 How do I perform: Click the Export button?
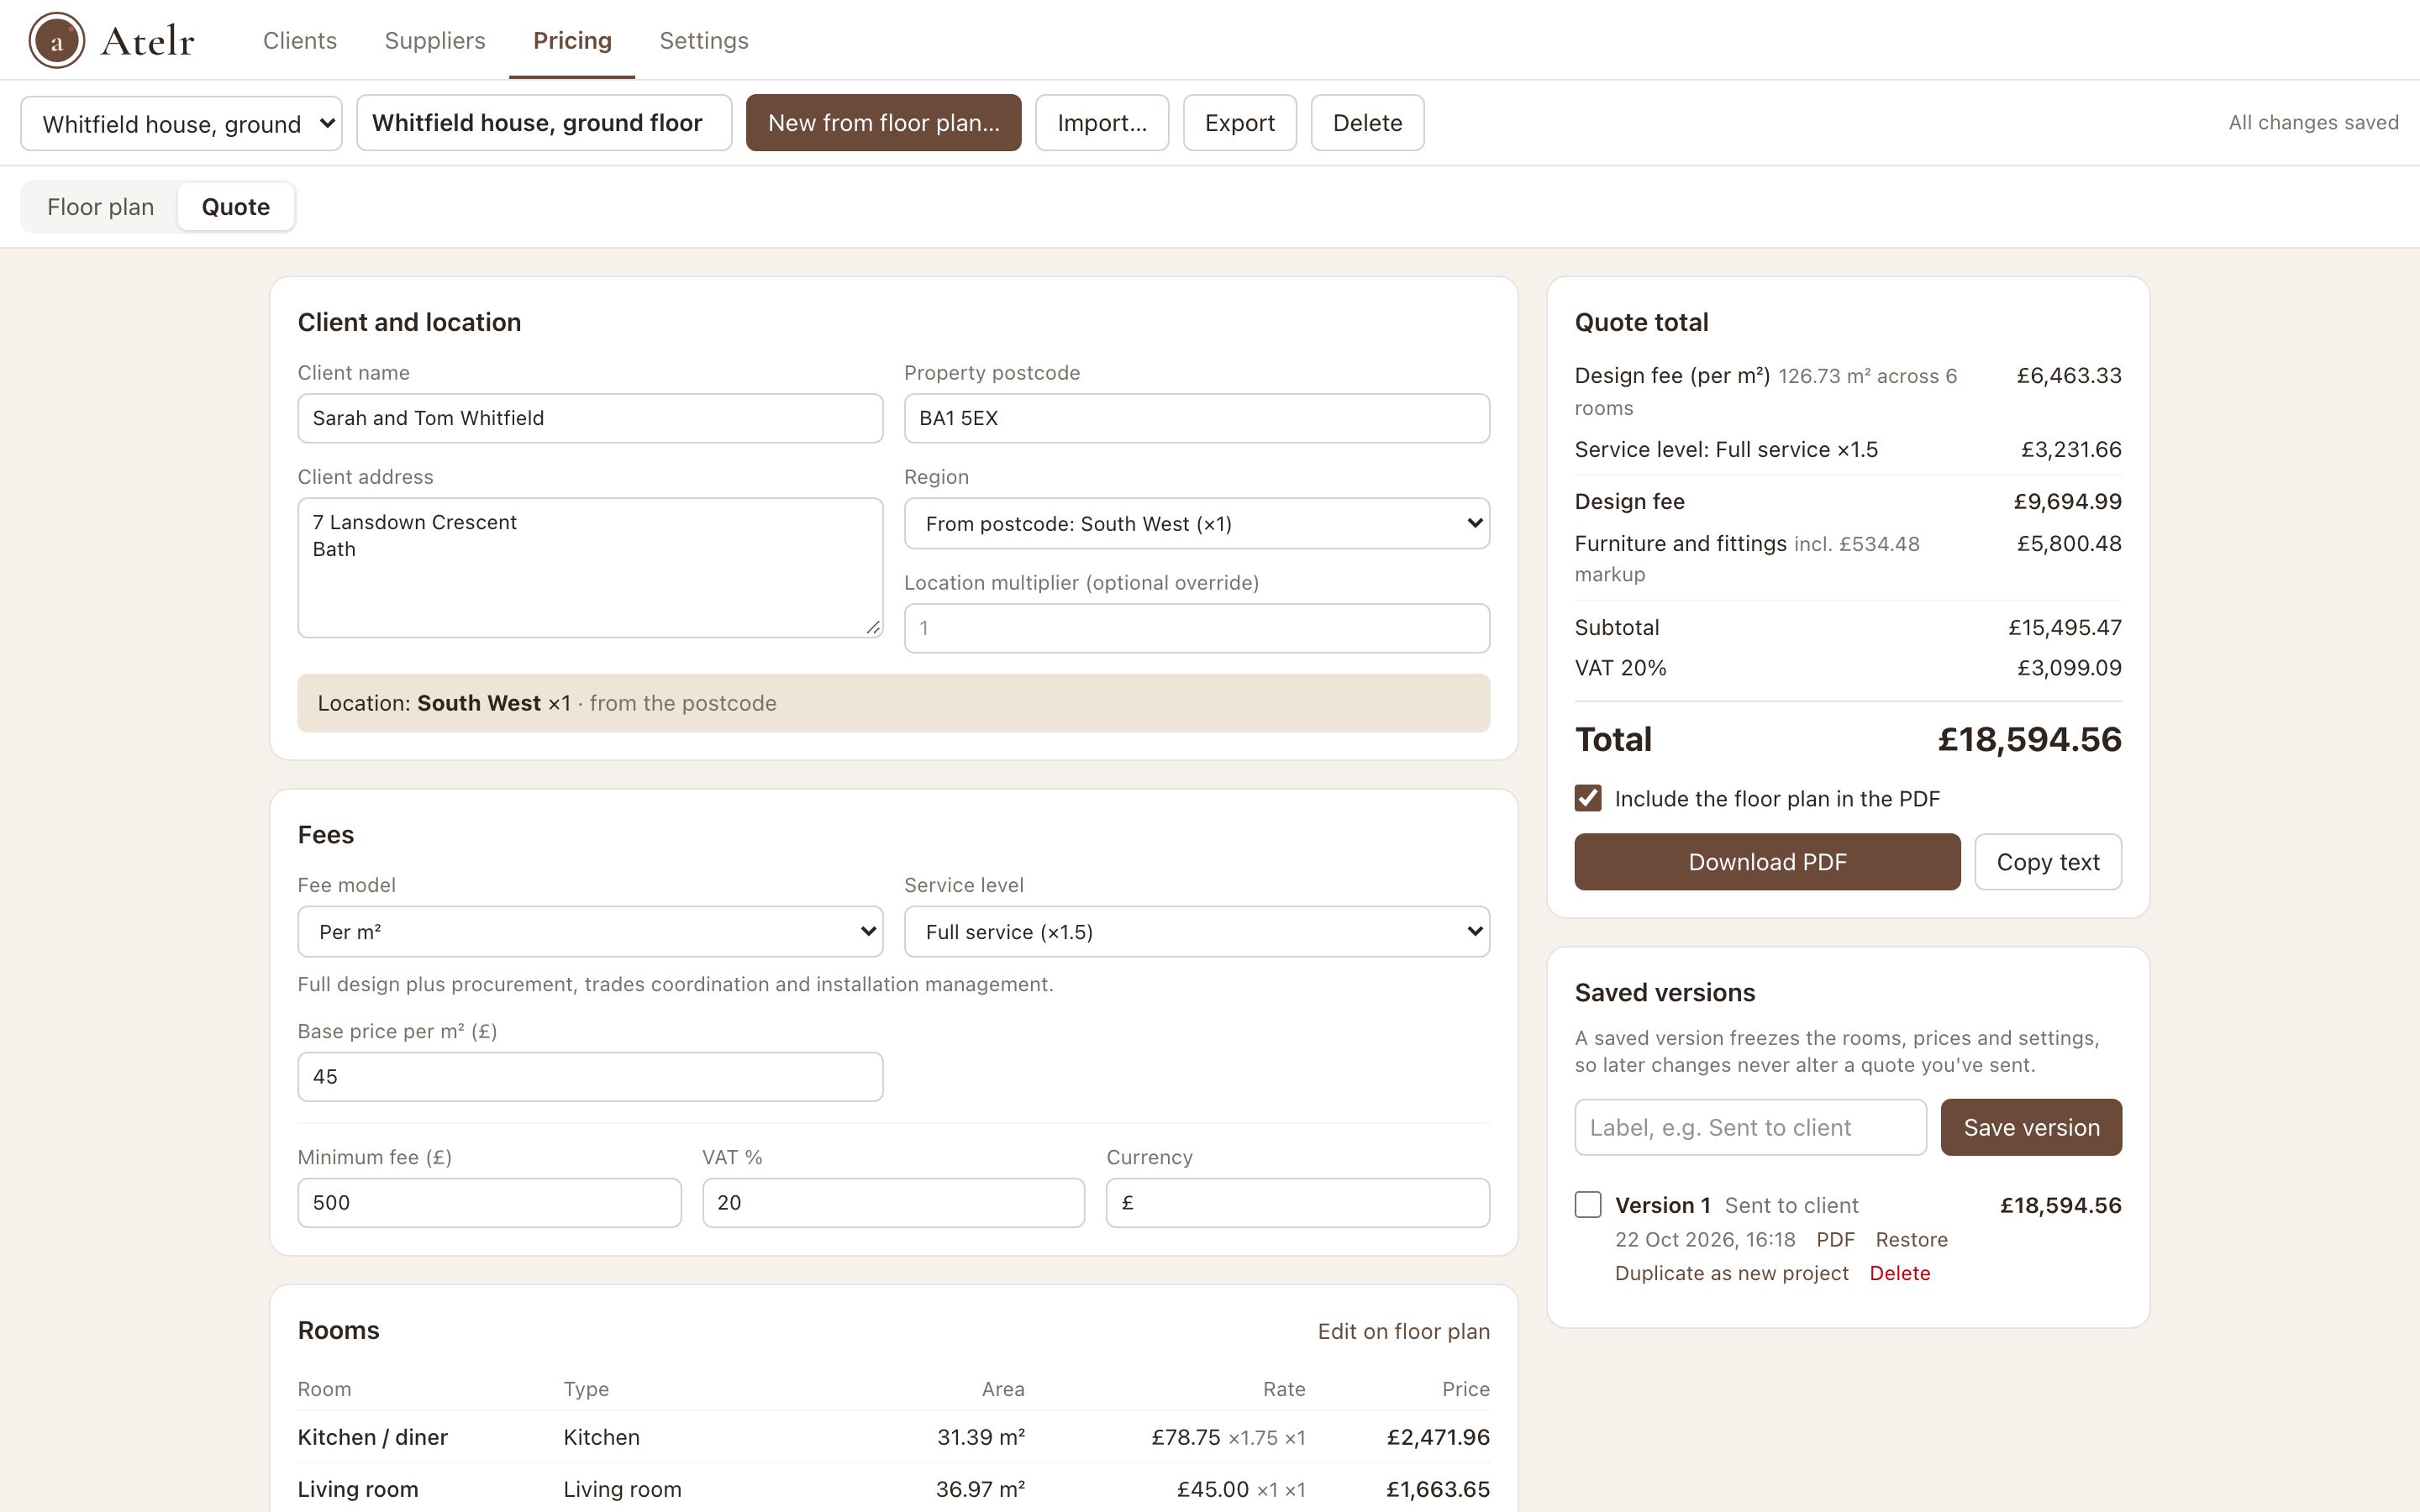click(1240, 123)
